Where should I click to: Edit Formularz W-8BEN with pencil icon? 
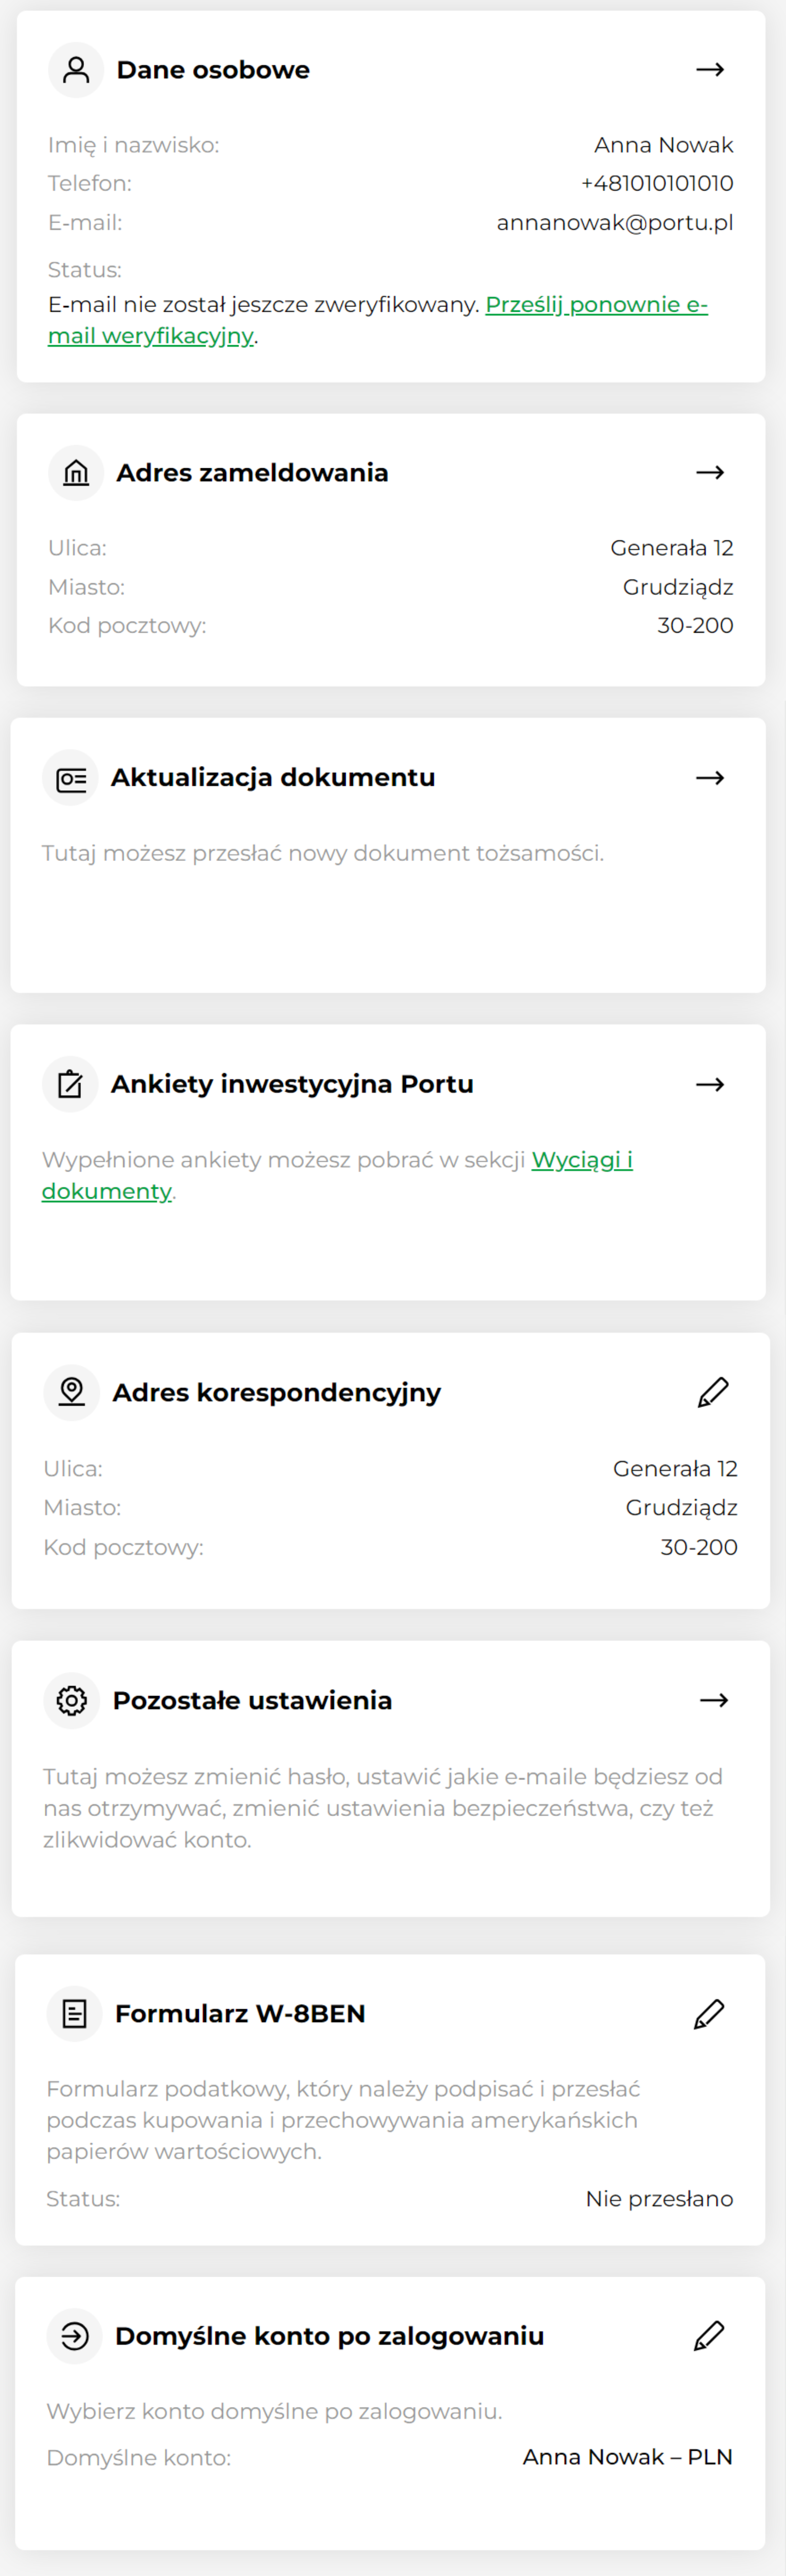709,2013
